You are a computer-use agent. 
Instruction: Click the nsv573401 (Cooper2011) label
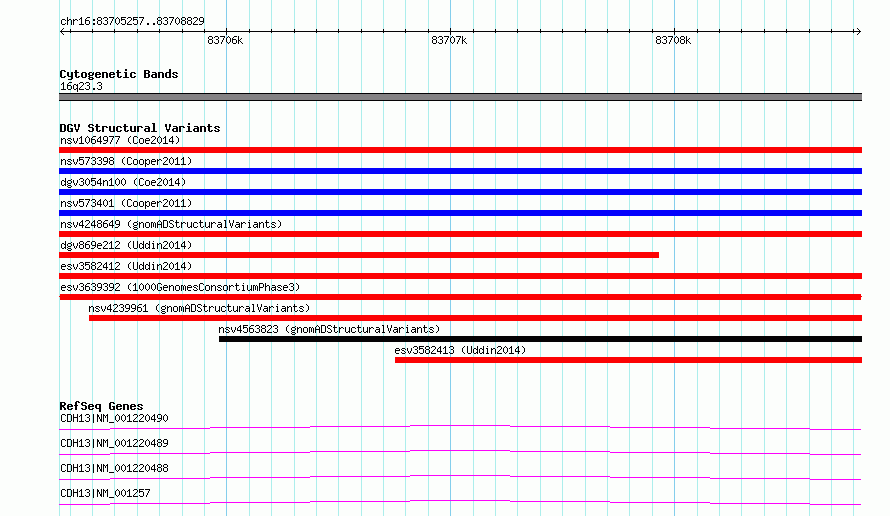(x=126, y=203)
